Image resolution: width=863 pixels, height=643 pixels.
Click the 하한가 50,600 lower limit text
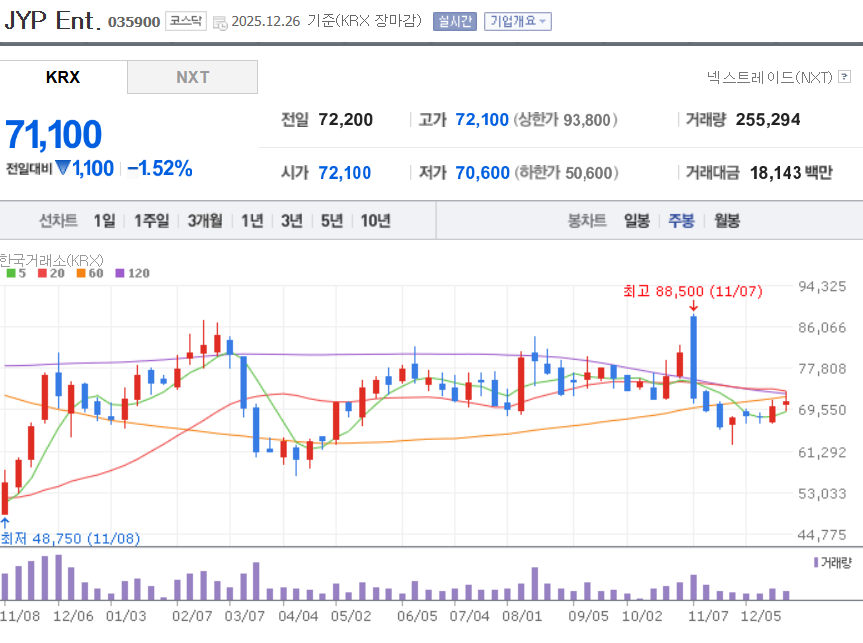coord(566,173)
